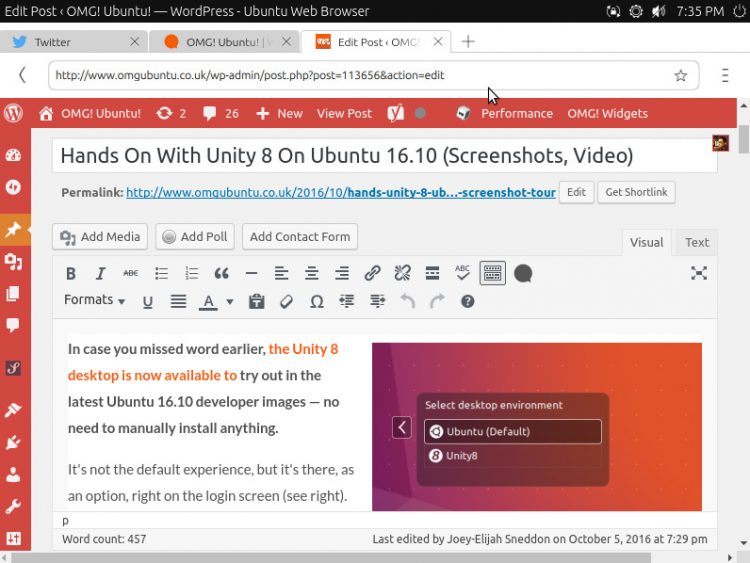Open the 2 pending updates
Screen dimensions: 750x563
tap(171, 113)
